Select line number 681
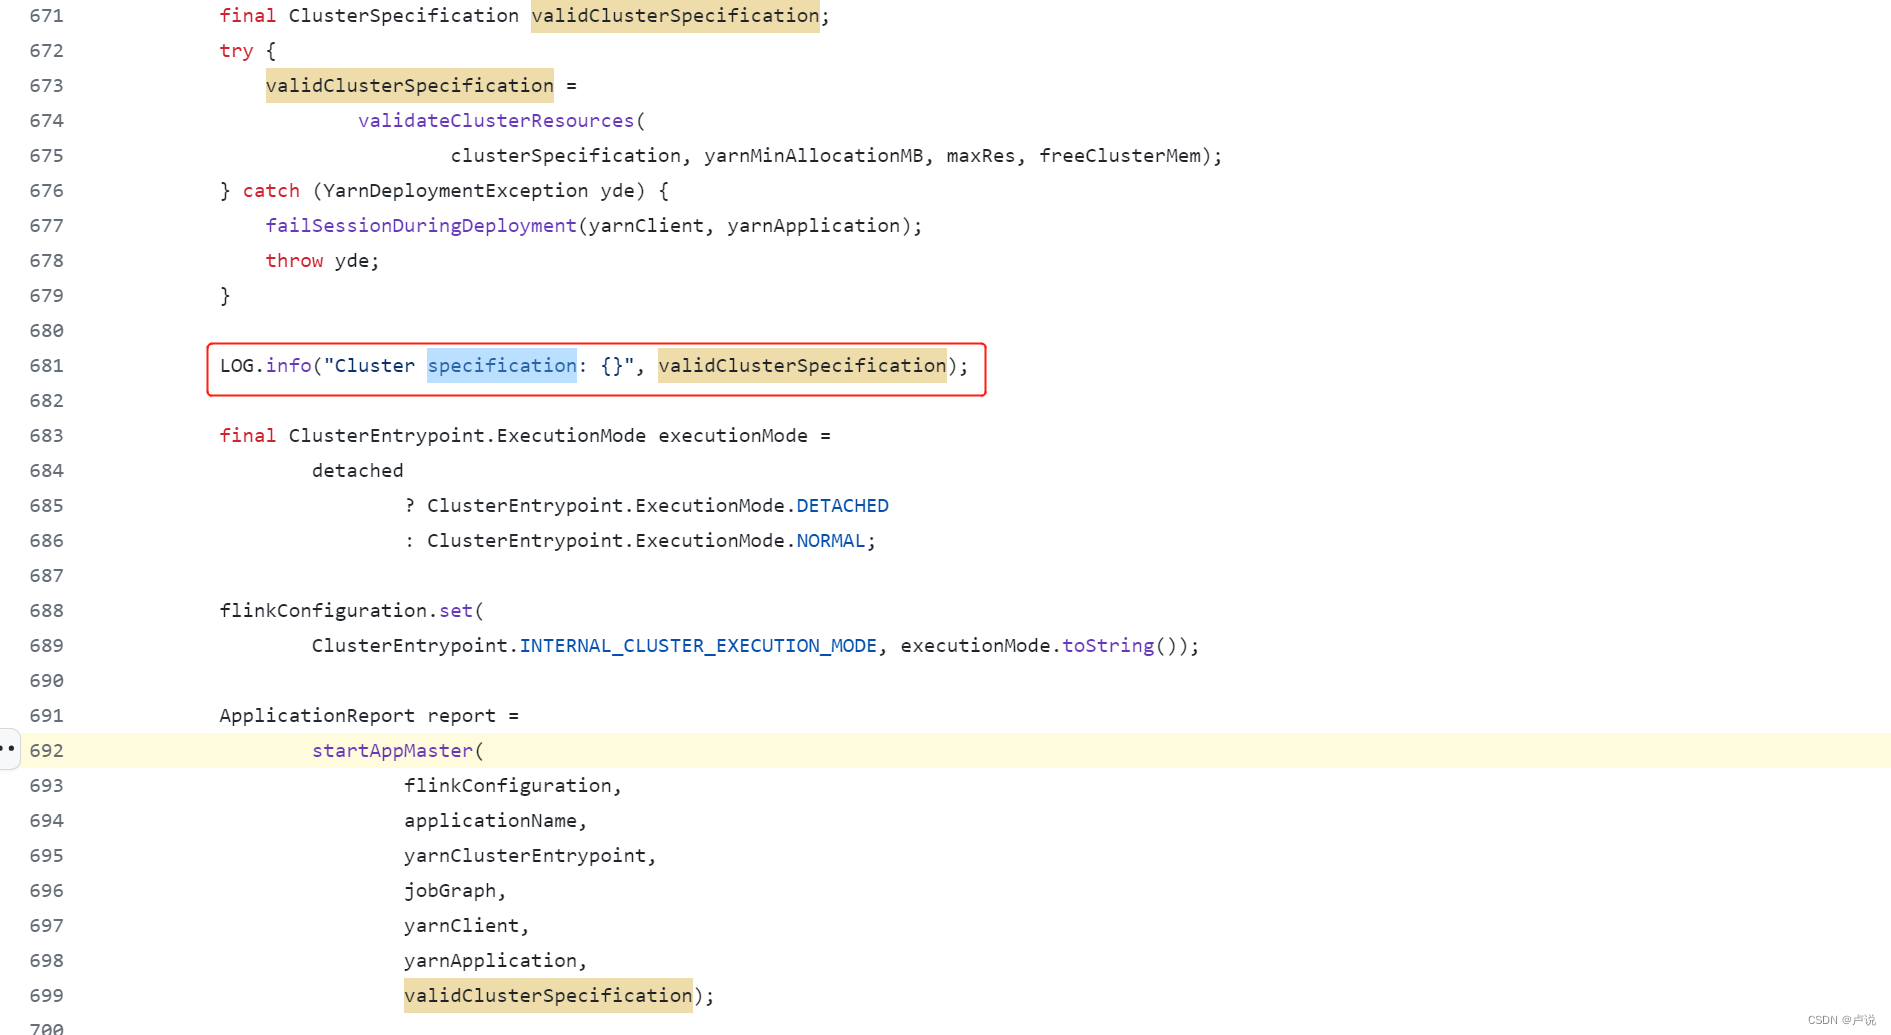 pyautogui.click(x=46, y=366)
